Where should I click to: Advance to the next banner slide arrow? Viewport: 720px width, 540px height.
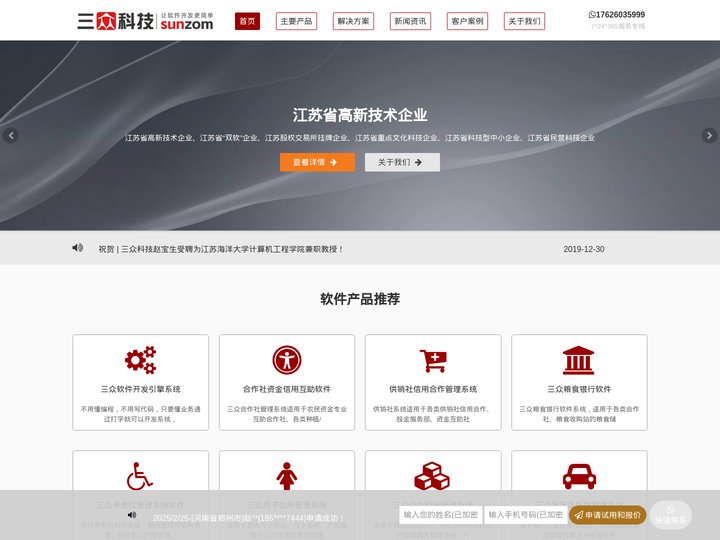(709, 135)
